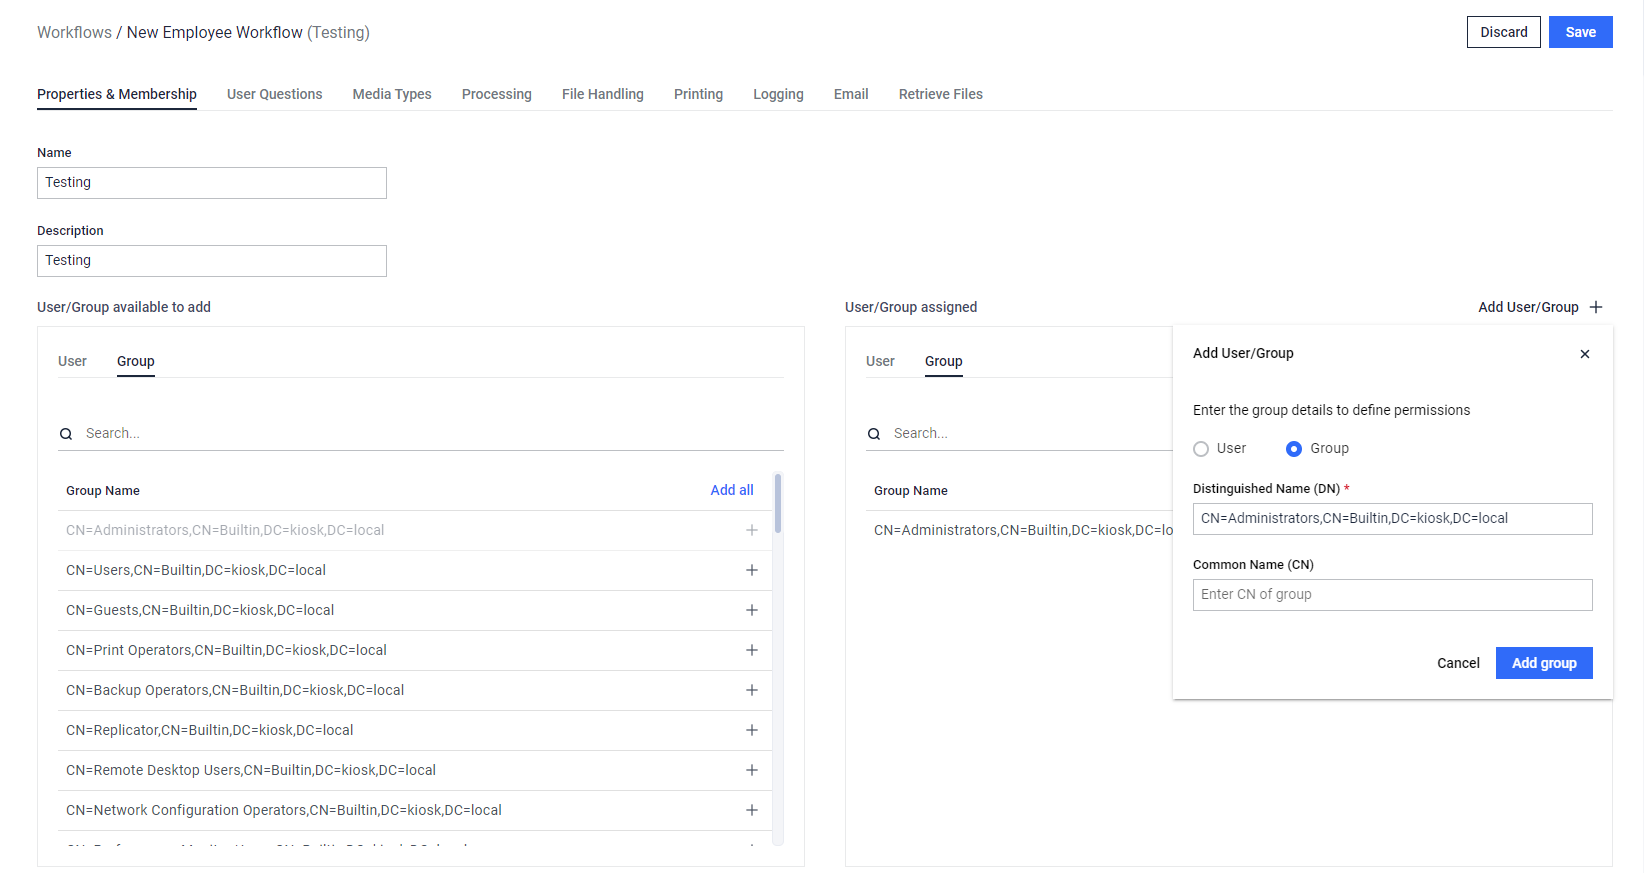This screenshot has height=873, width=1644.
Task: Add CN=Guests group with plus icon
Action: pos(752,610)
